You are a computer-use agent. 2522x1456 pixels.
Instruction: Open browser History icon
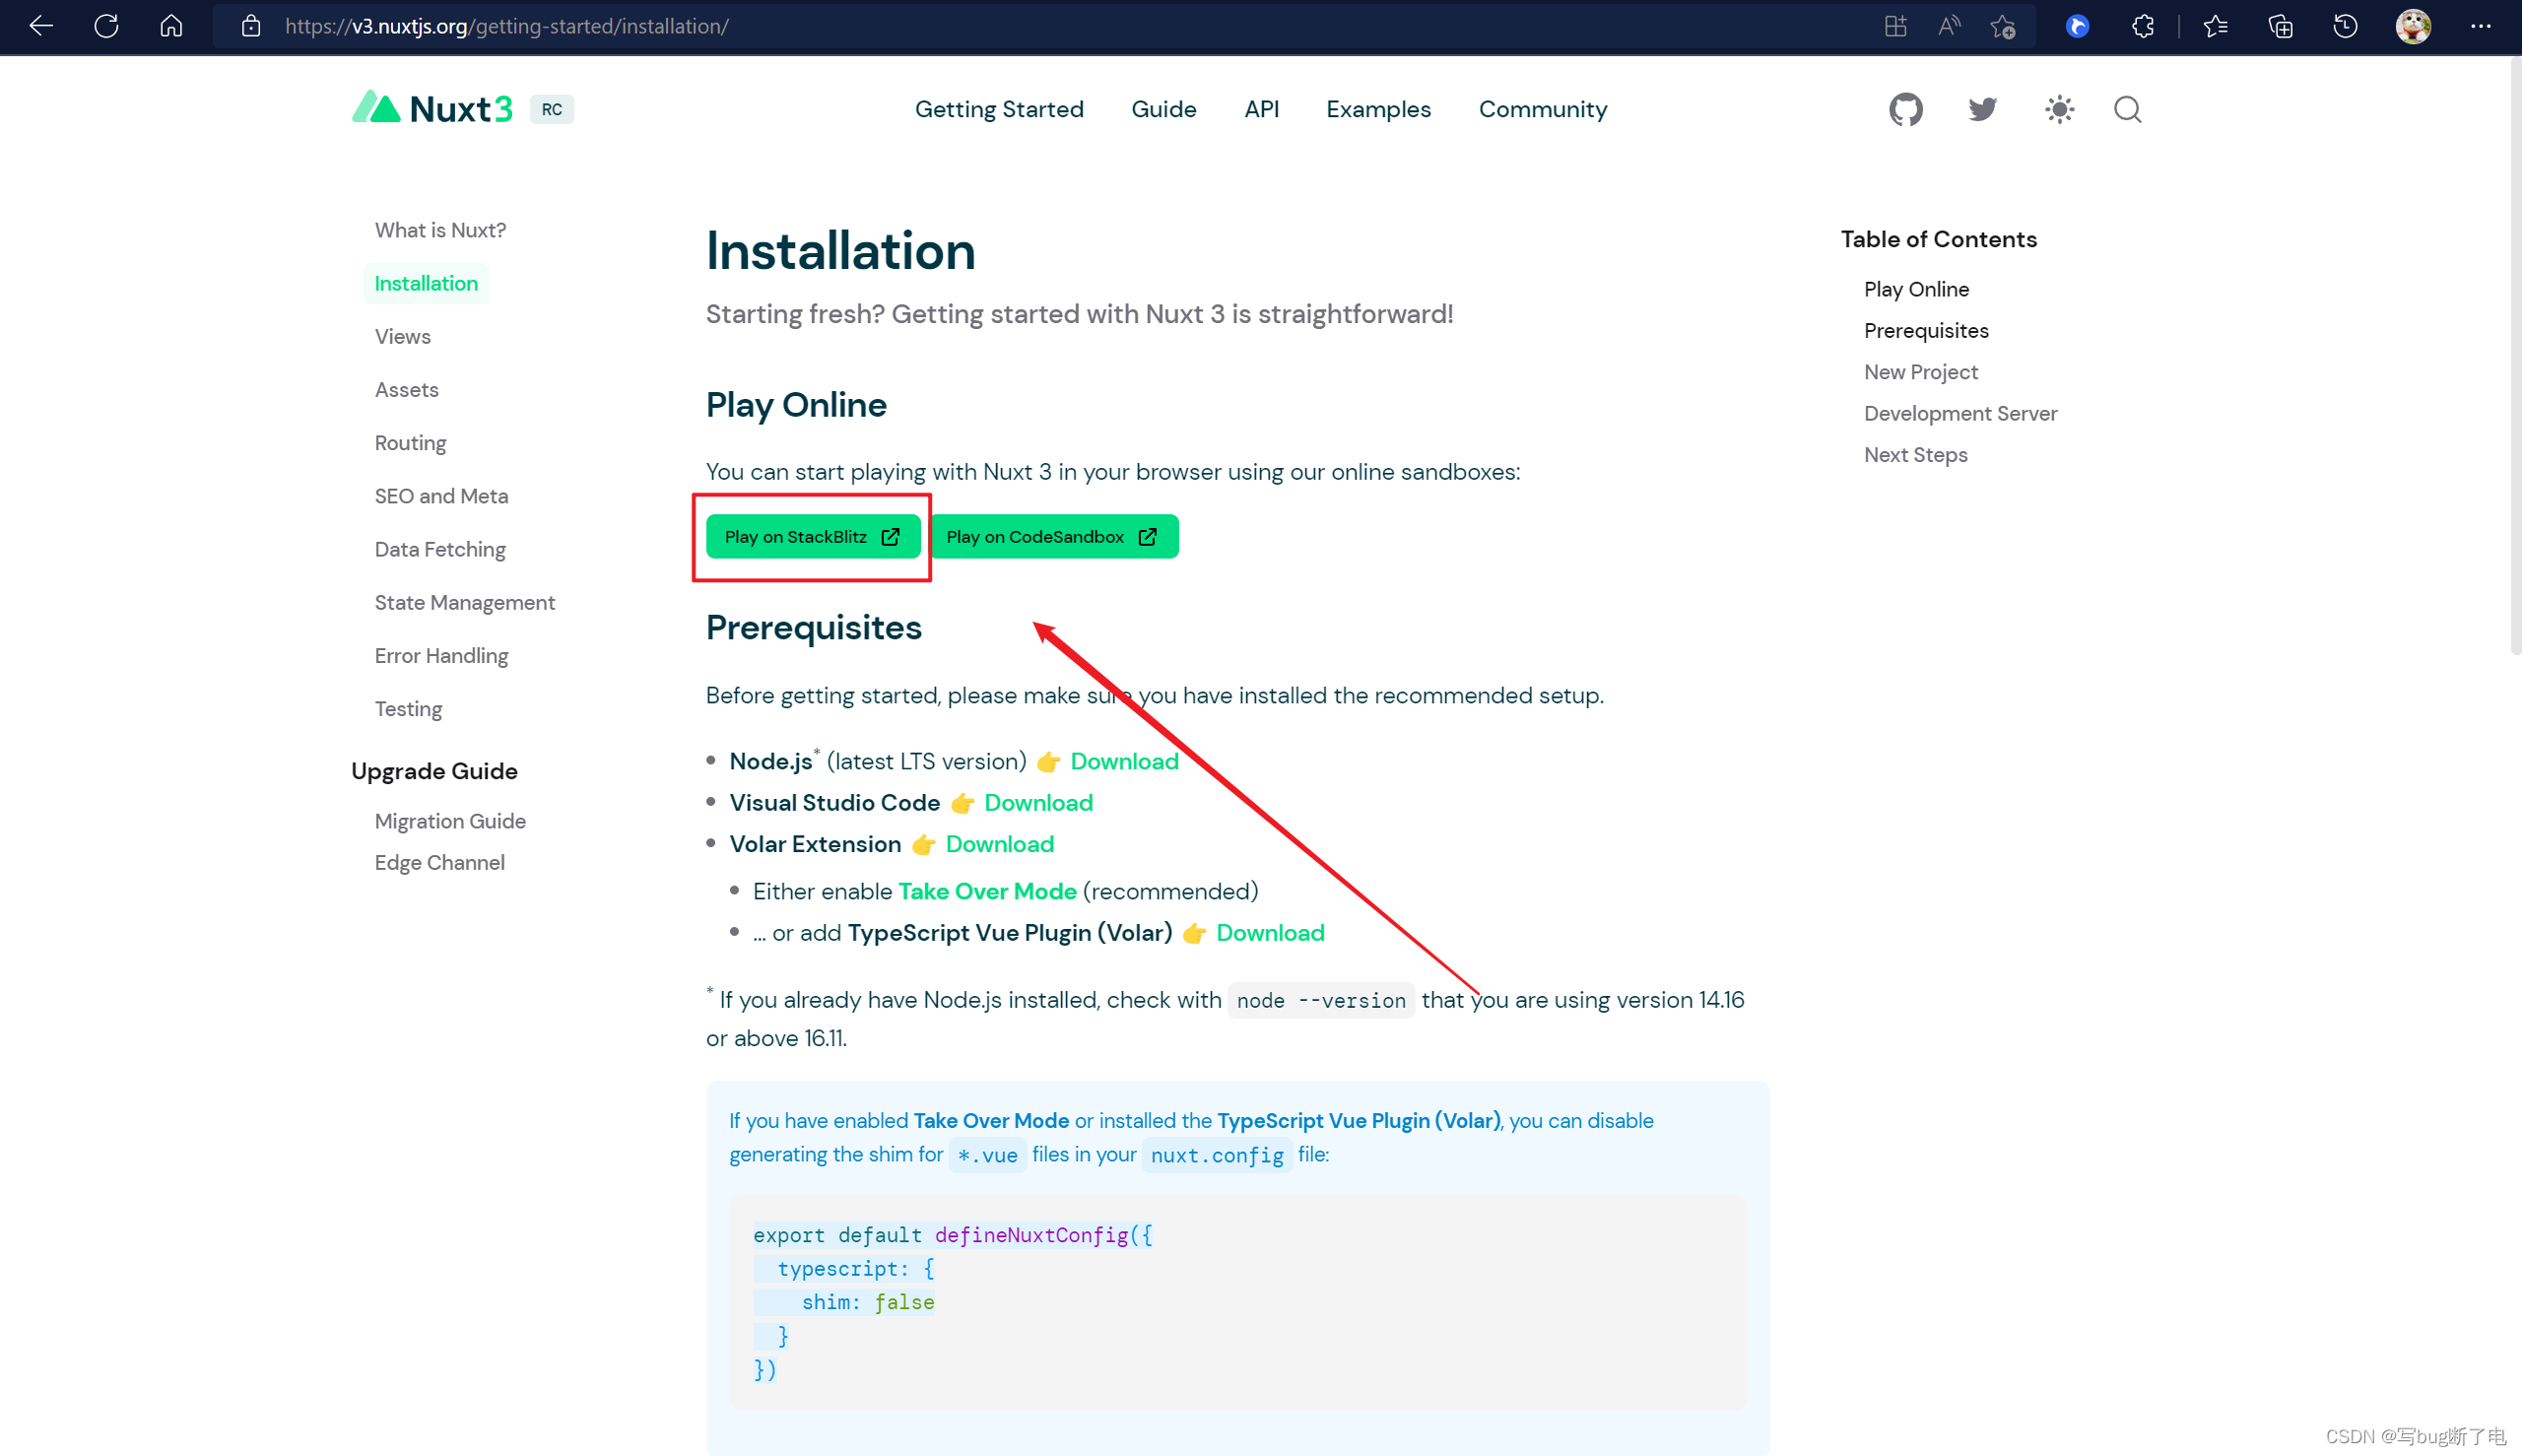2345,26
